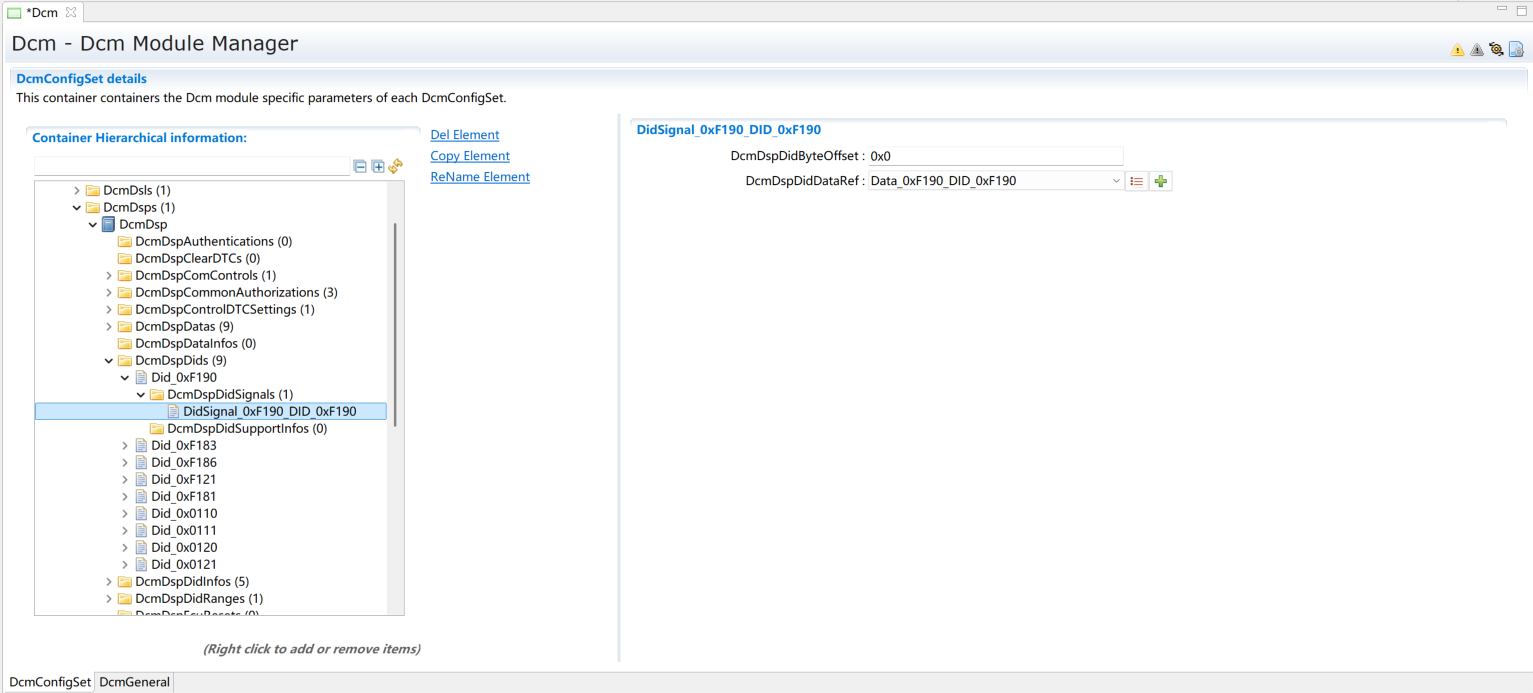The image size is (1533, 693).
Task: Open the DcmDspDidDataRef dropdown
Action: pyautogui.click(x=1116, y=181)
